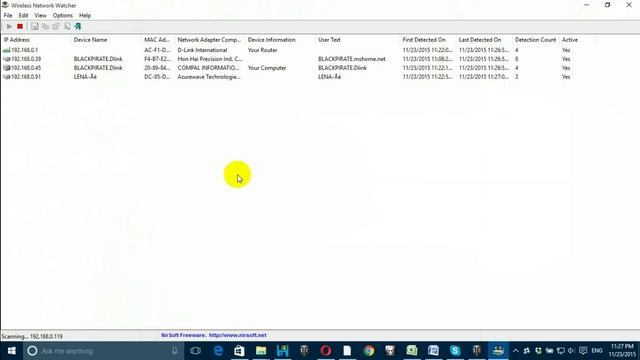Sort by the Detection Count column header
The width and height of the screenshot is (640, 360).
[536, 40]
